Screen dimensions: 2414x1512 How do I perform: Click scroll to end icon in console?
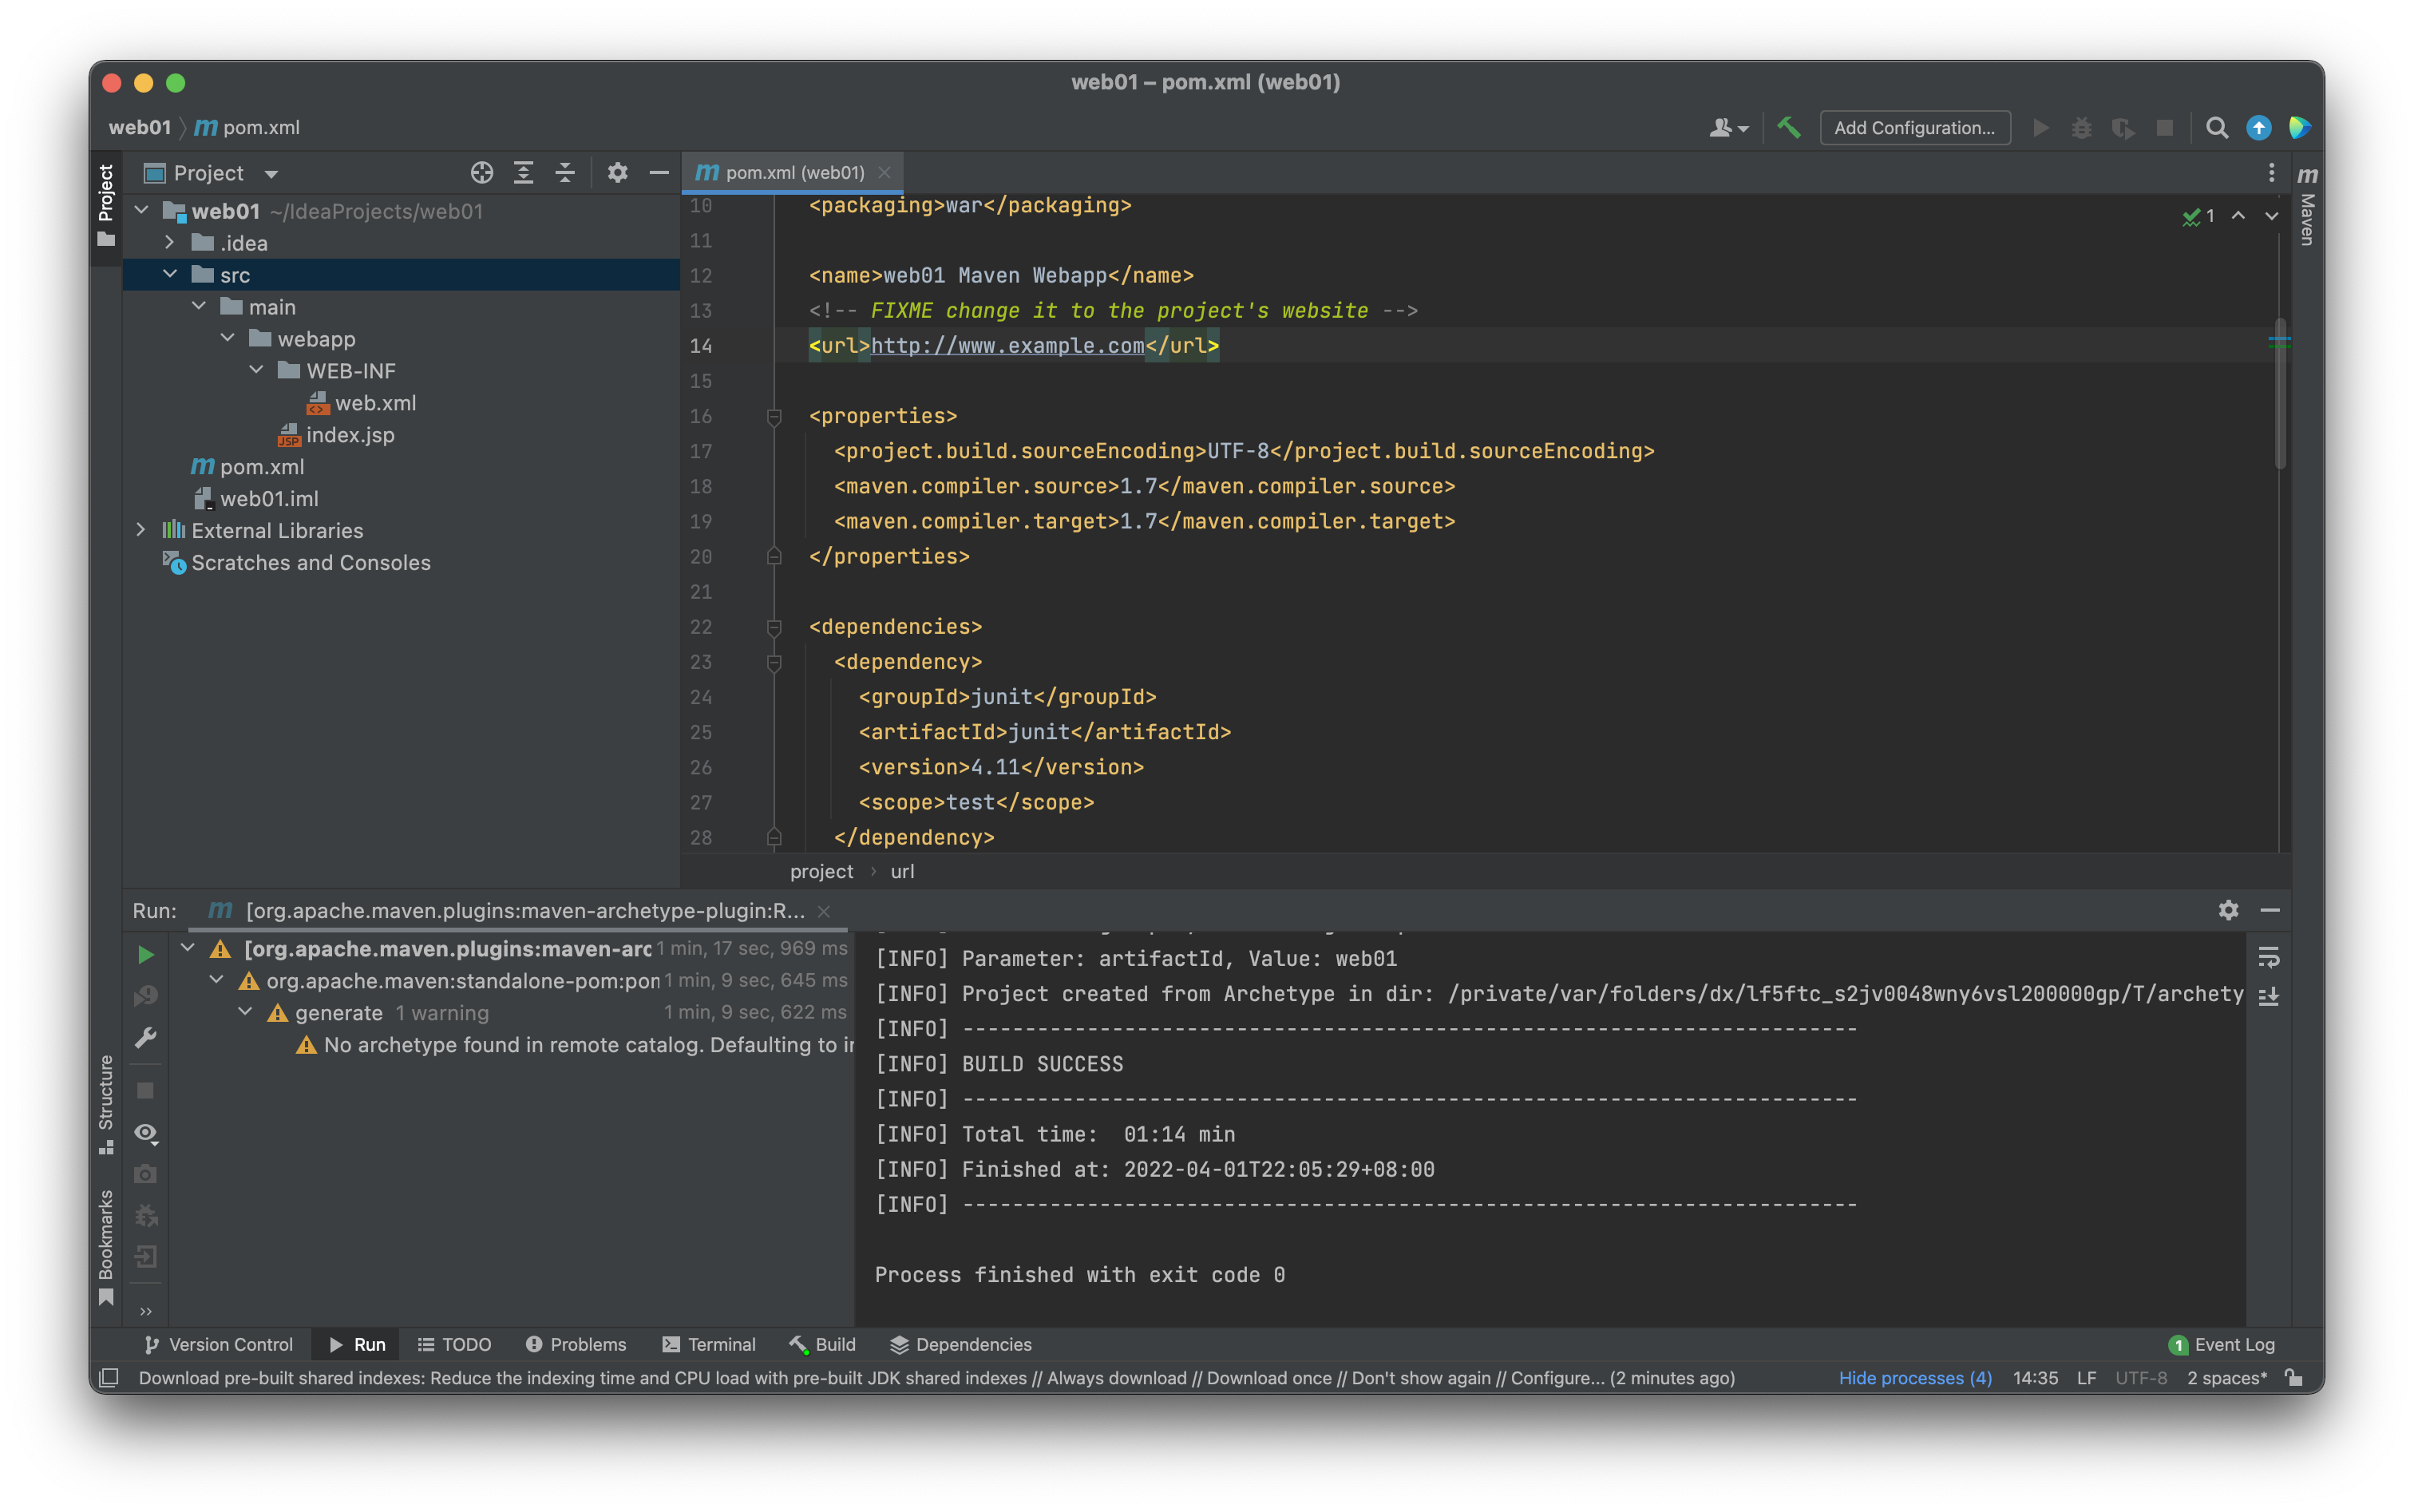tap(2268, 996)
